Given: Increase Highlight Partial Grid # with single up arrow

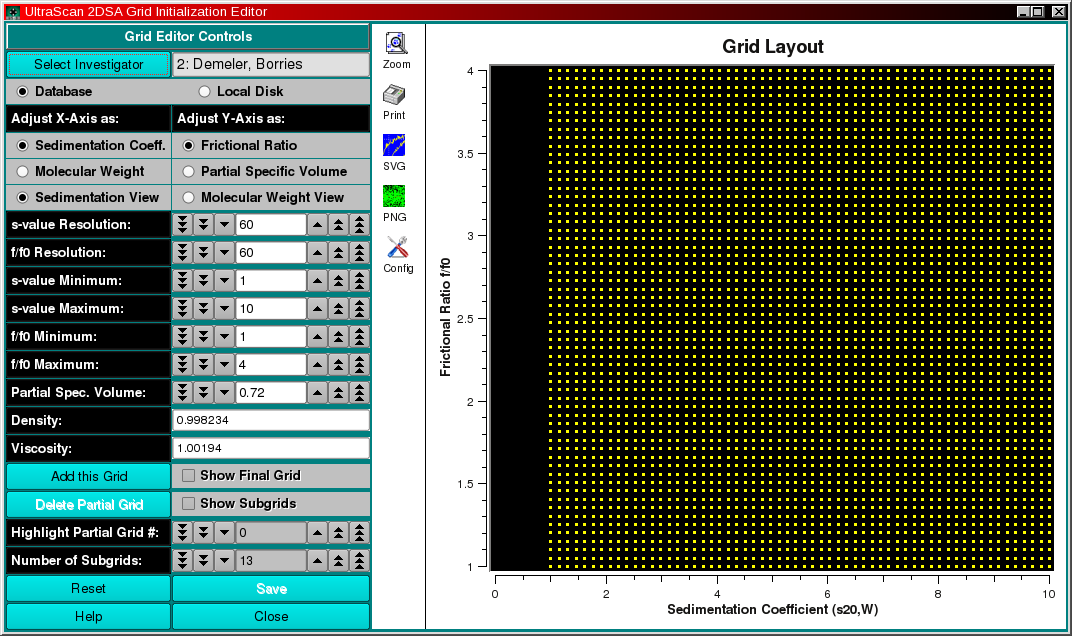Looking at the screenshot, I should [x=317, y=533].
